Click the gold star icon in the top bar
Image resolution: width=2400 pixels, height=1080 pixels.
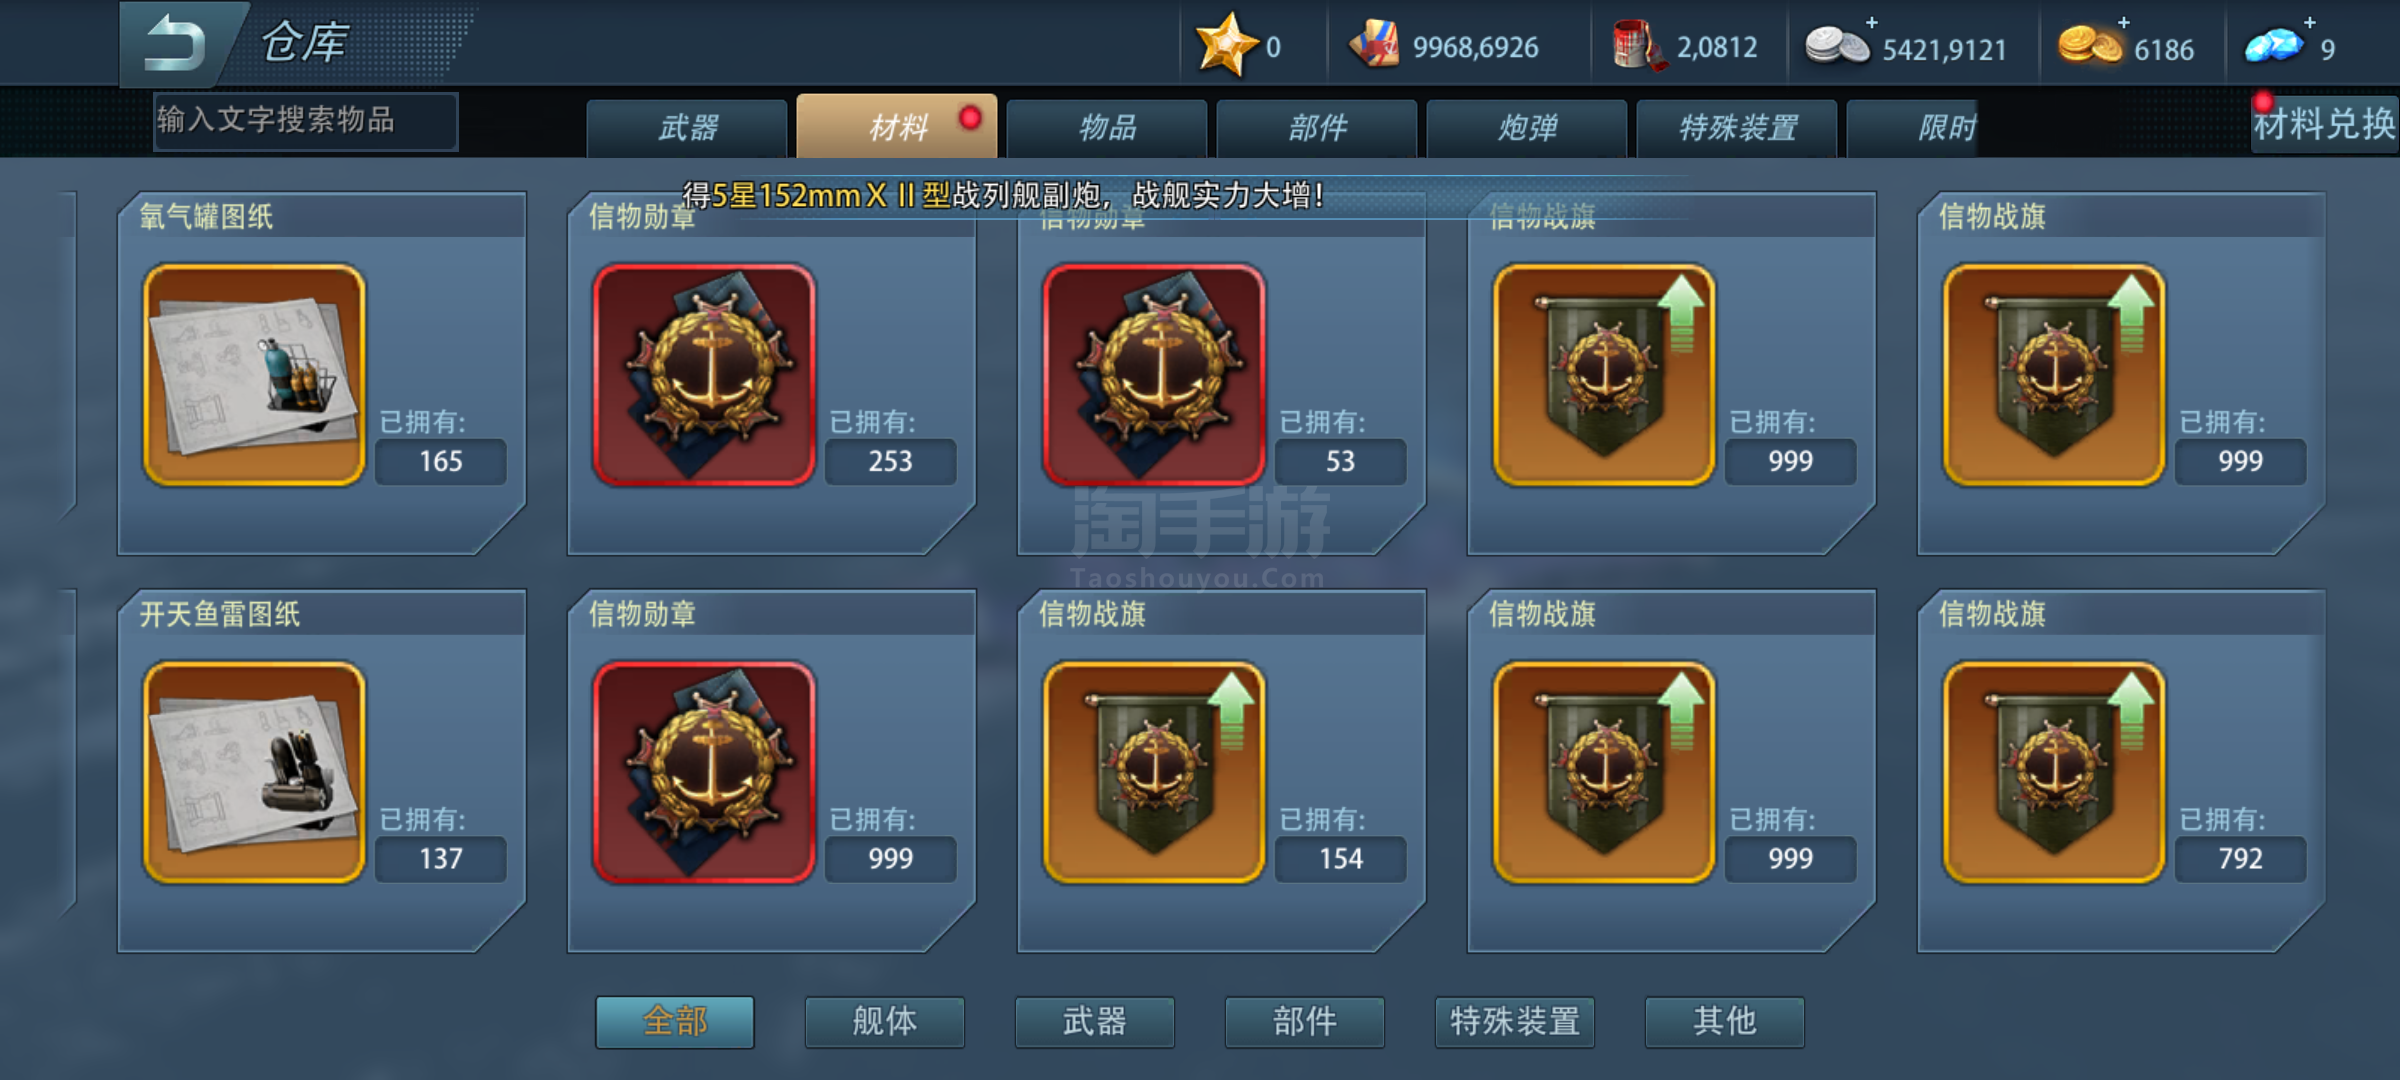point(1226,44)
